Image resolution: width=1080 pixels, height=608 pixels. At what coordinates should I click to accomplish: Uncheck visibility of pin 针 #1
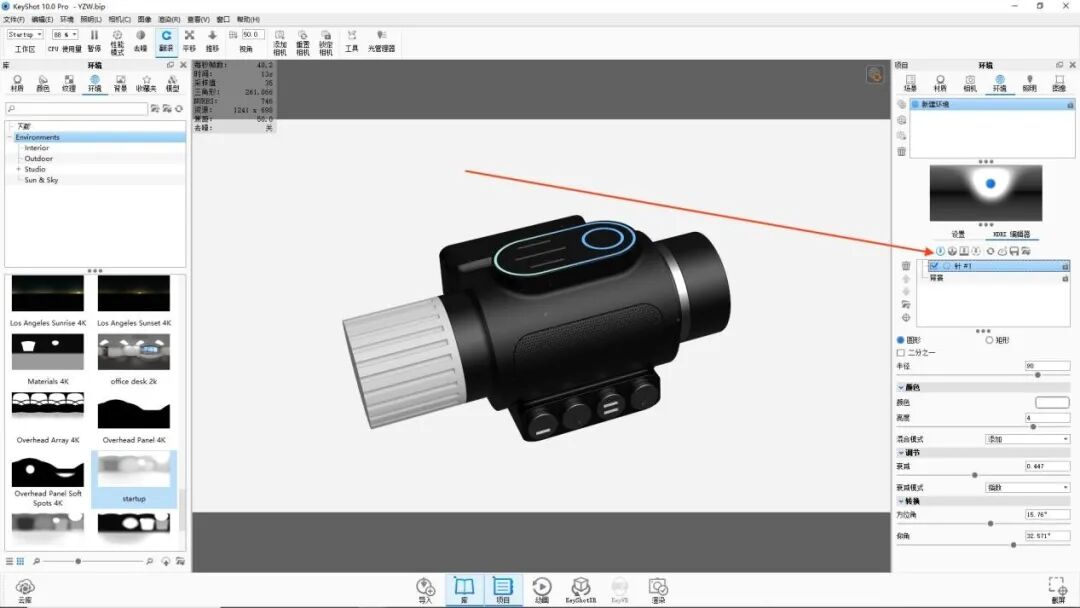pyautogui.click(x=935, y=266)
